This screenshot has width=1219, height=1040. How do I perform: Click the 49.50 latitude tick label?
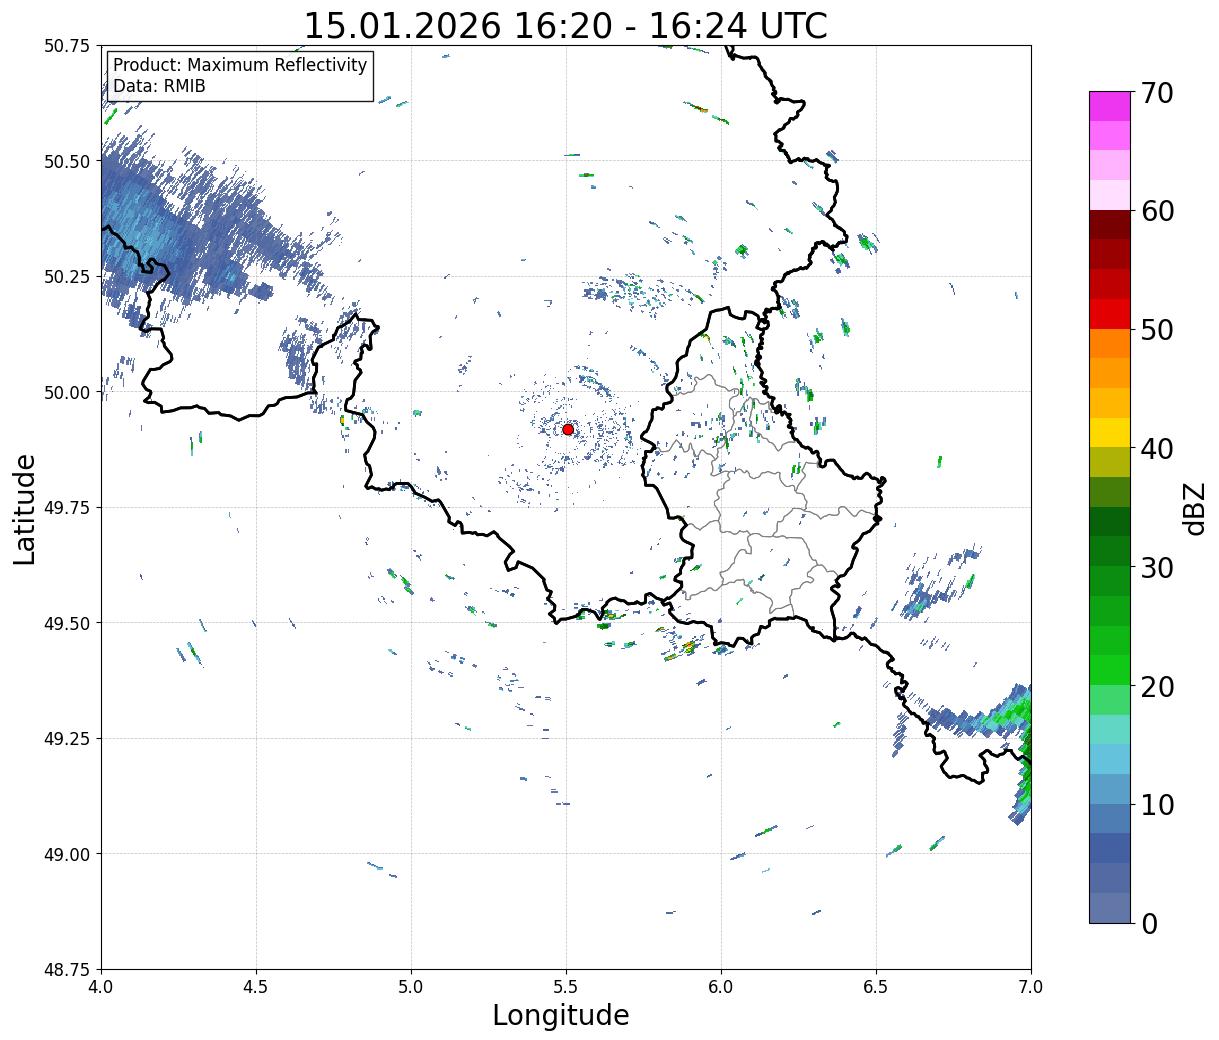tap(67, 623)
